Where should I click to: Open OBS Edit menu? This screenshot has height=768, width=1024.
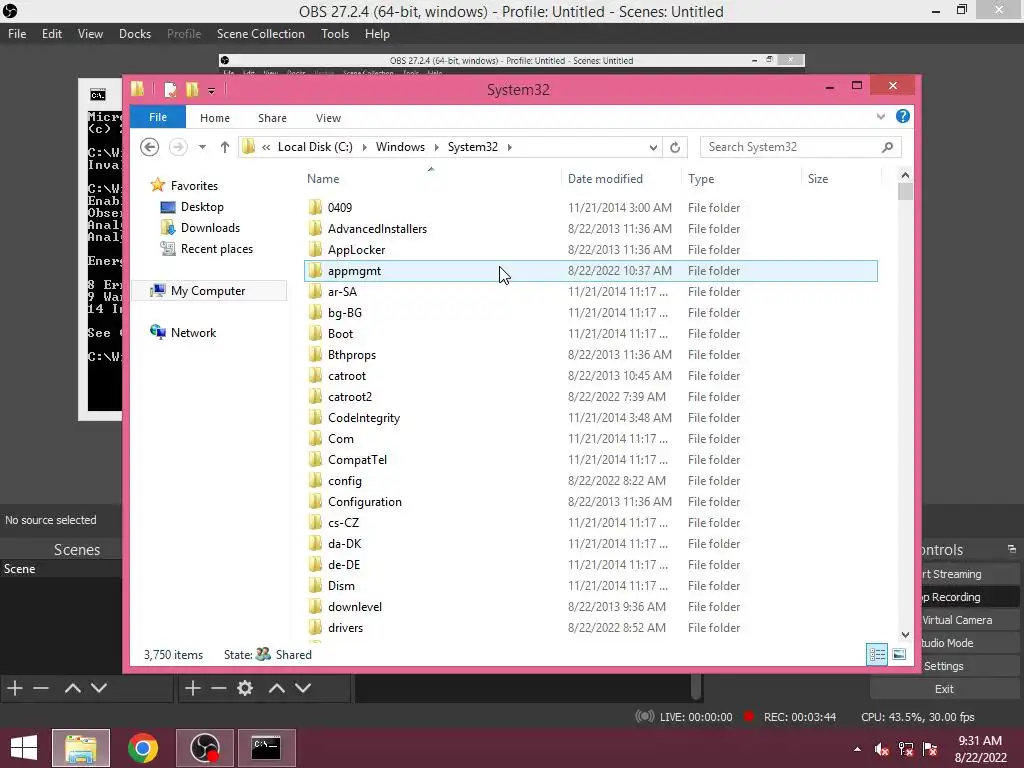tap(52, 34)
